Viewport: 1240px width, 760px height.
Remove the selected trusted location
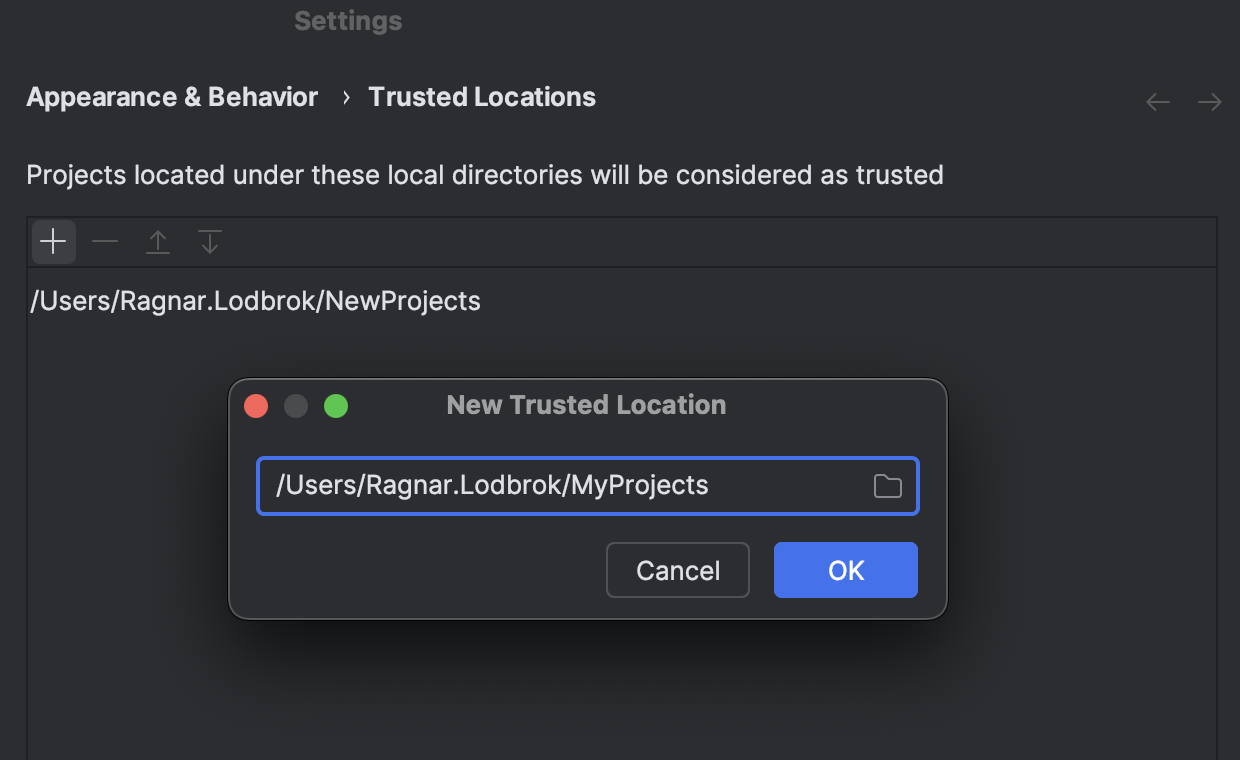pos(104,241)
